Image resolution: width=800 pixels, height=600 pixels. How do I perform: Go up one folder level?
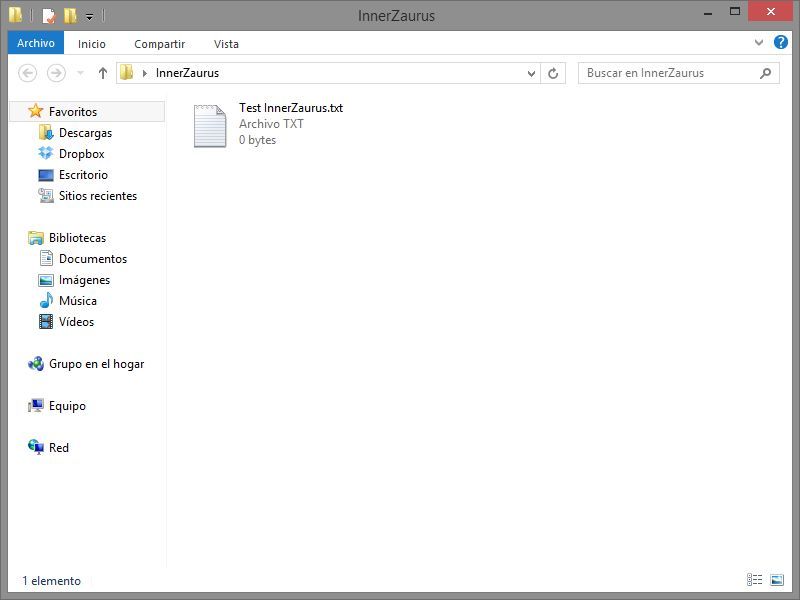tap(103, 73)
